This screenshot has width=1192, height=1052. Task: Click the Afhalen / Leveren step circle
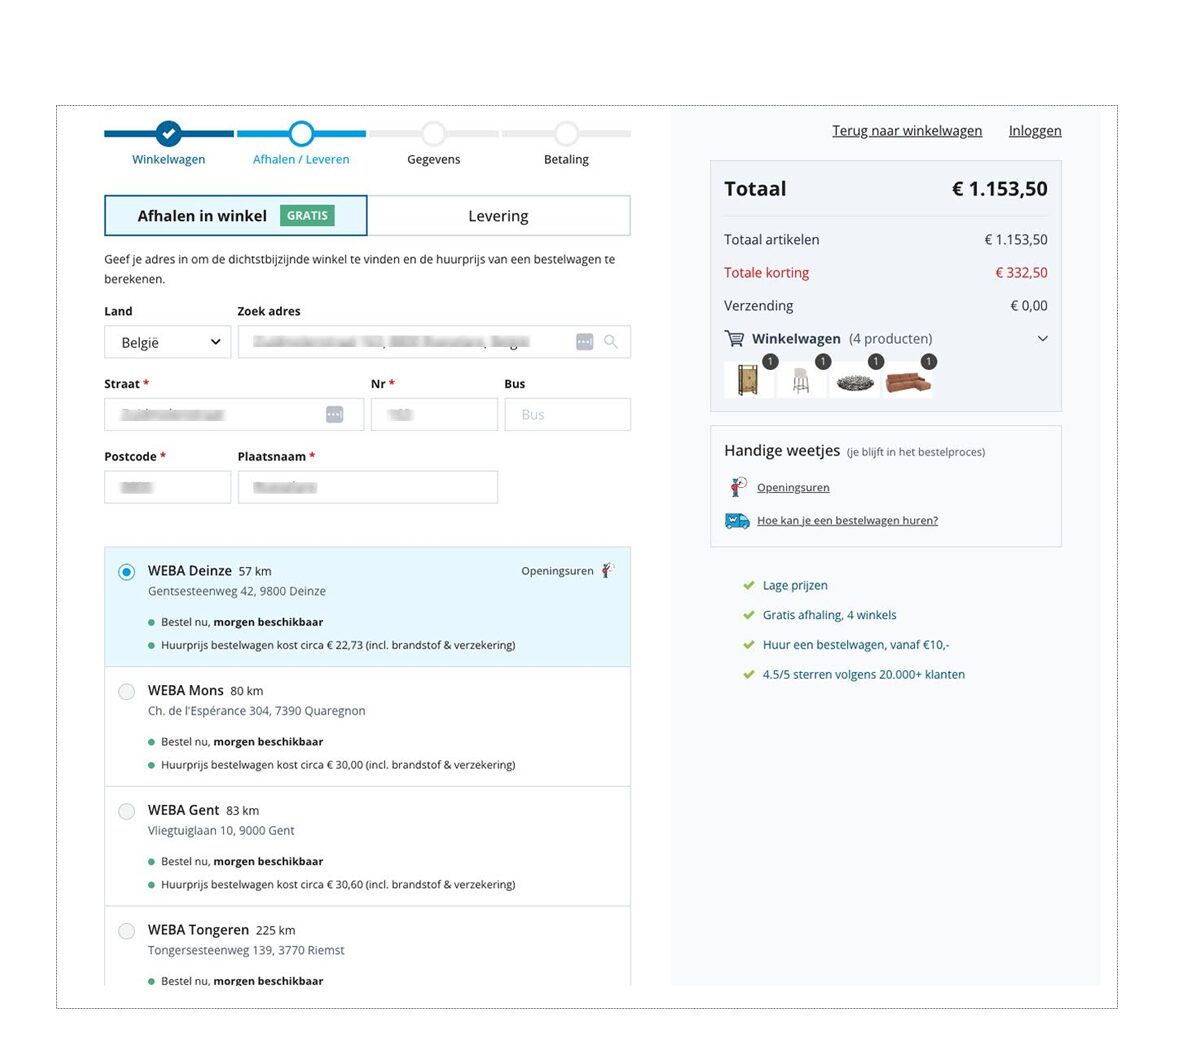point(301,134)
